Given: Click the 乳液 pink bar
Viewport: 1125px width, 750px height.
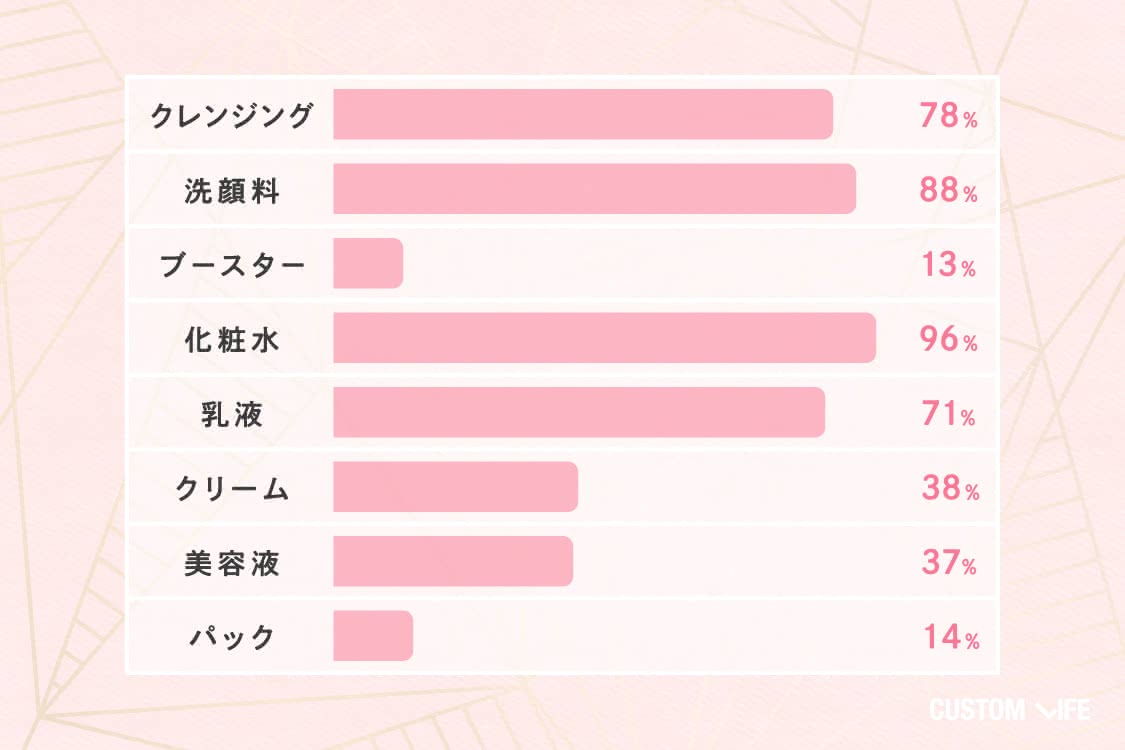Looking at the screenshot, I should tap(579, 412).
